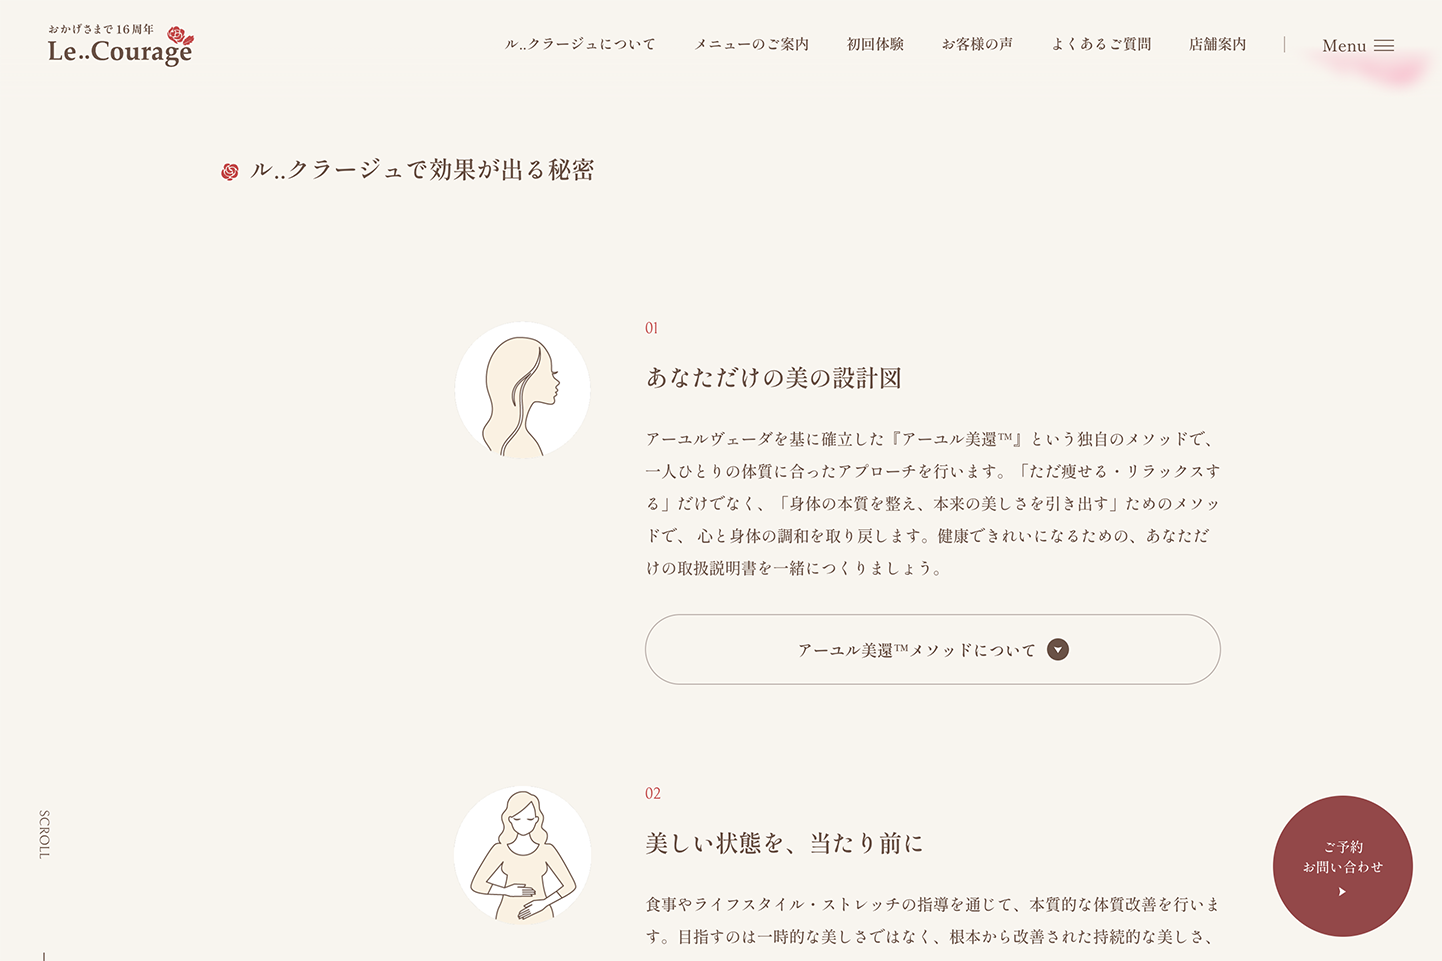Click the Menu text label
The image size is (1442, 961).
(x=1344, y=46)
